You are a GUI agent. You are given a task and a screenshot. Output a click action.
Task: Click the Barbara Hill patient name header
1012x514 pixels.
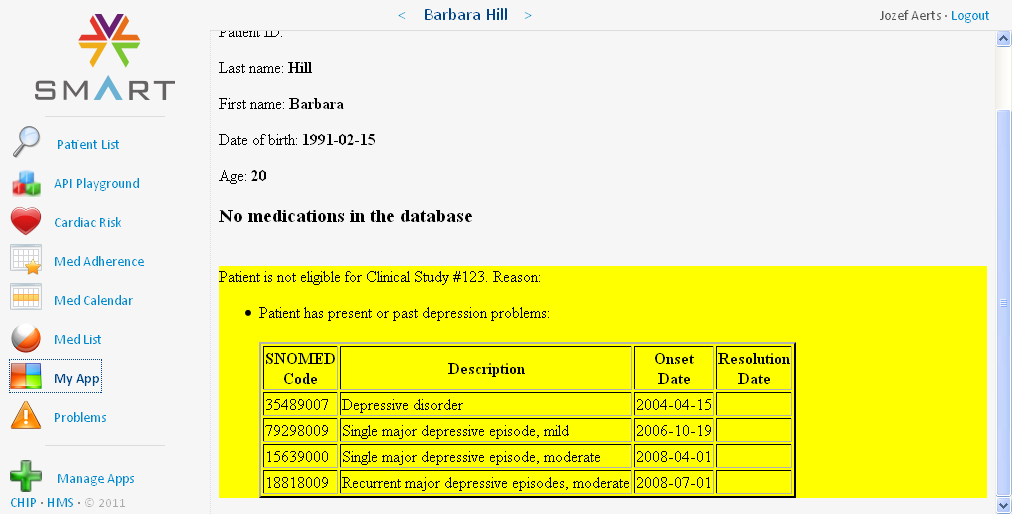(x=465, y=15)
